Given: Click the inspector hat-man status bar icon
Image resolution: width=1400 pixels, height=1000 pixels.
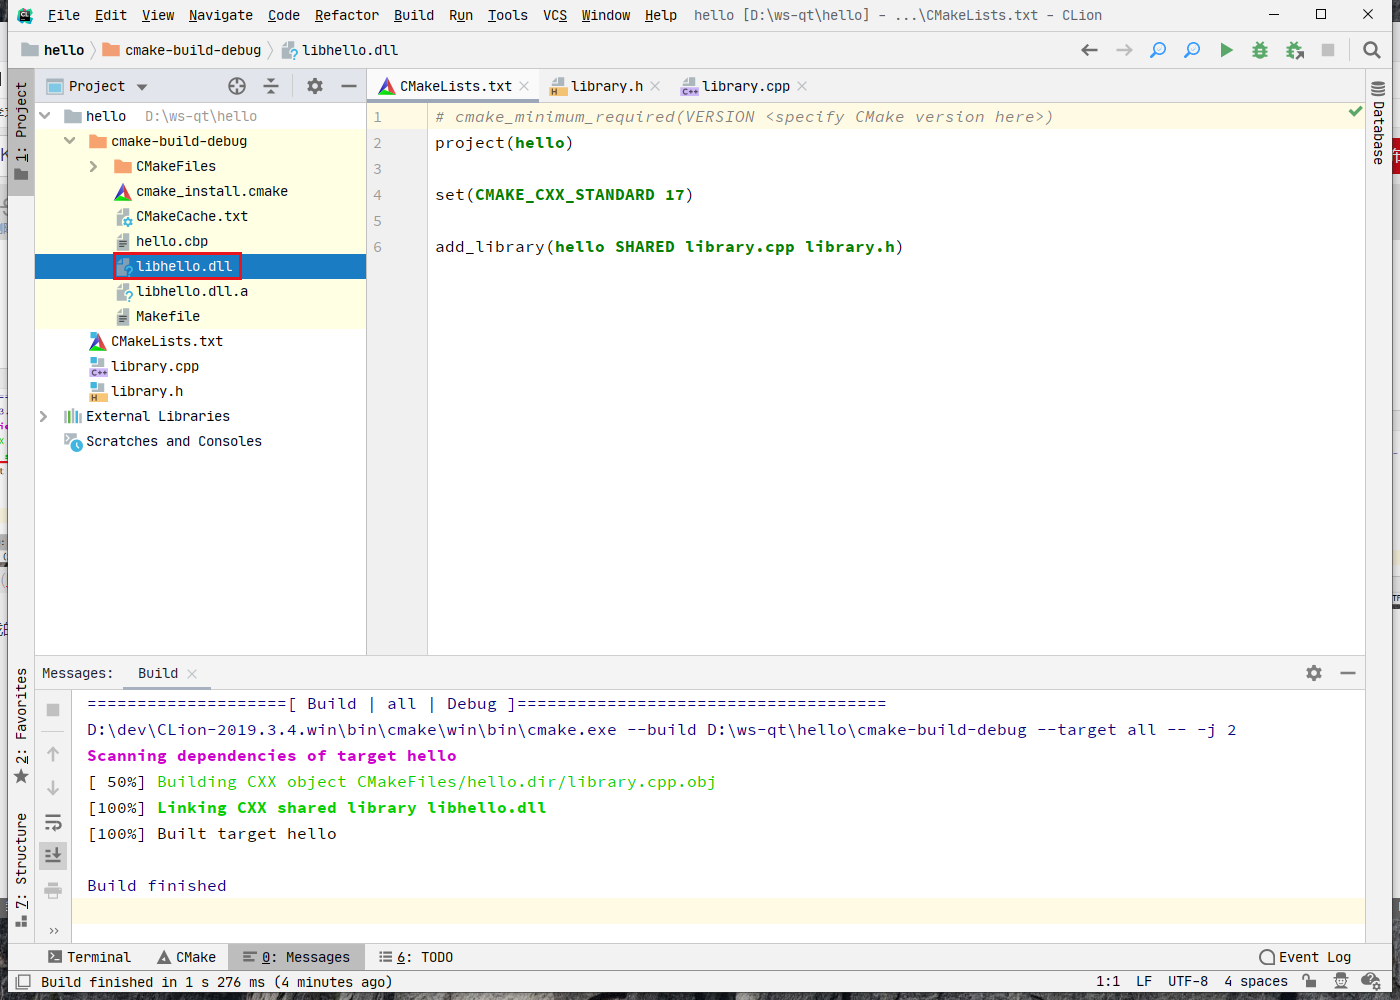Looking at the screenshot, I should pos(1341,982).
